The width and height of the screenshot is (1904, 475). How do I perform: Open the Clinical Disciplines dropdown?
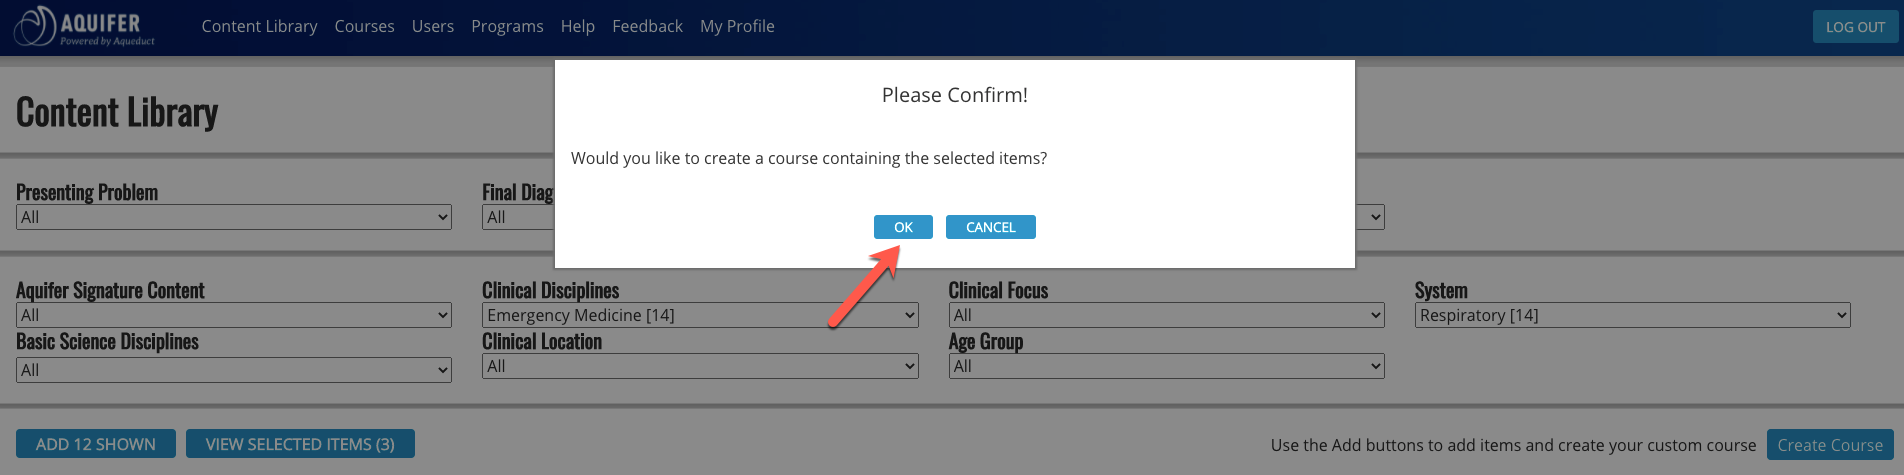pos(700,315)
